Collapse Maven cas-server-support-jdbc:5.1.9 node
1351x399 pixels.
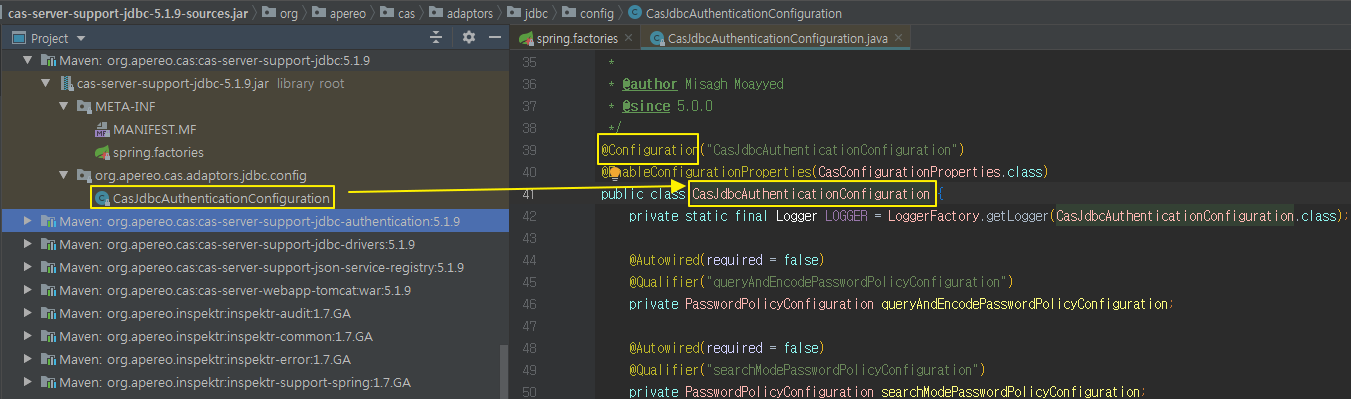(27, 60)
